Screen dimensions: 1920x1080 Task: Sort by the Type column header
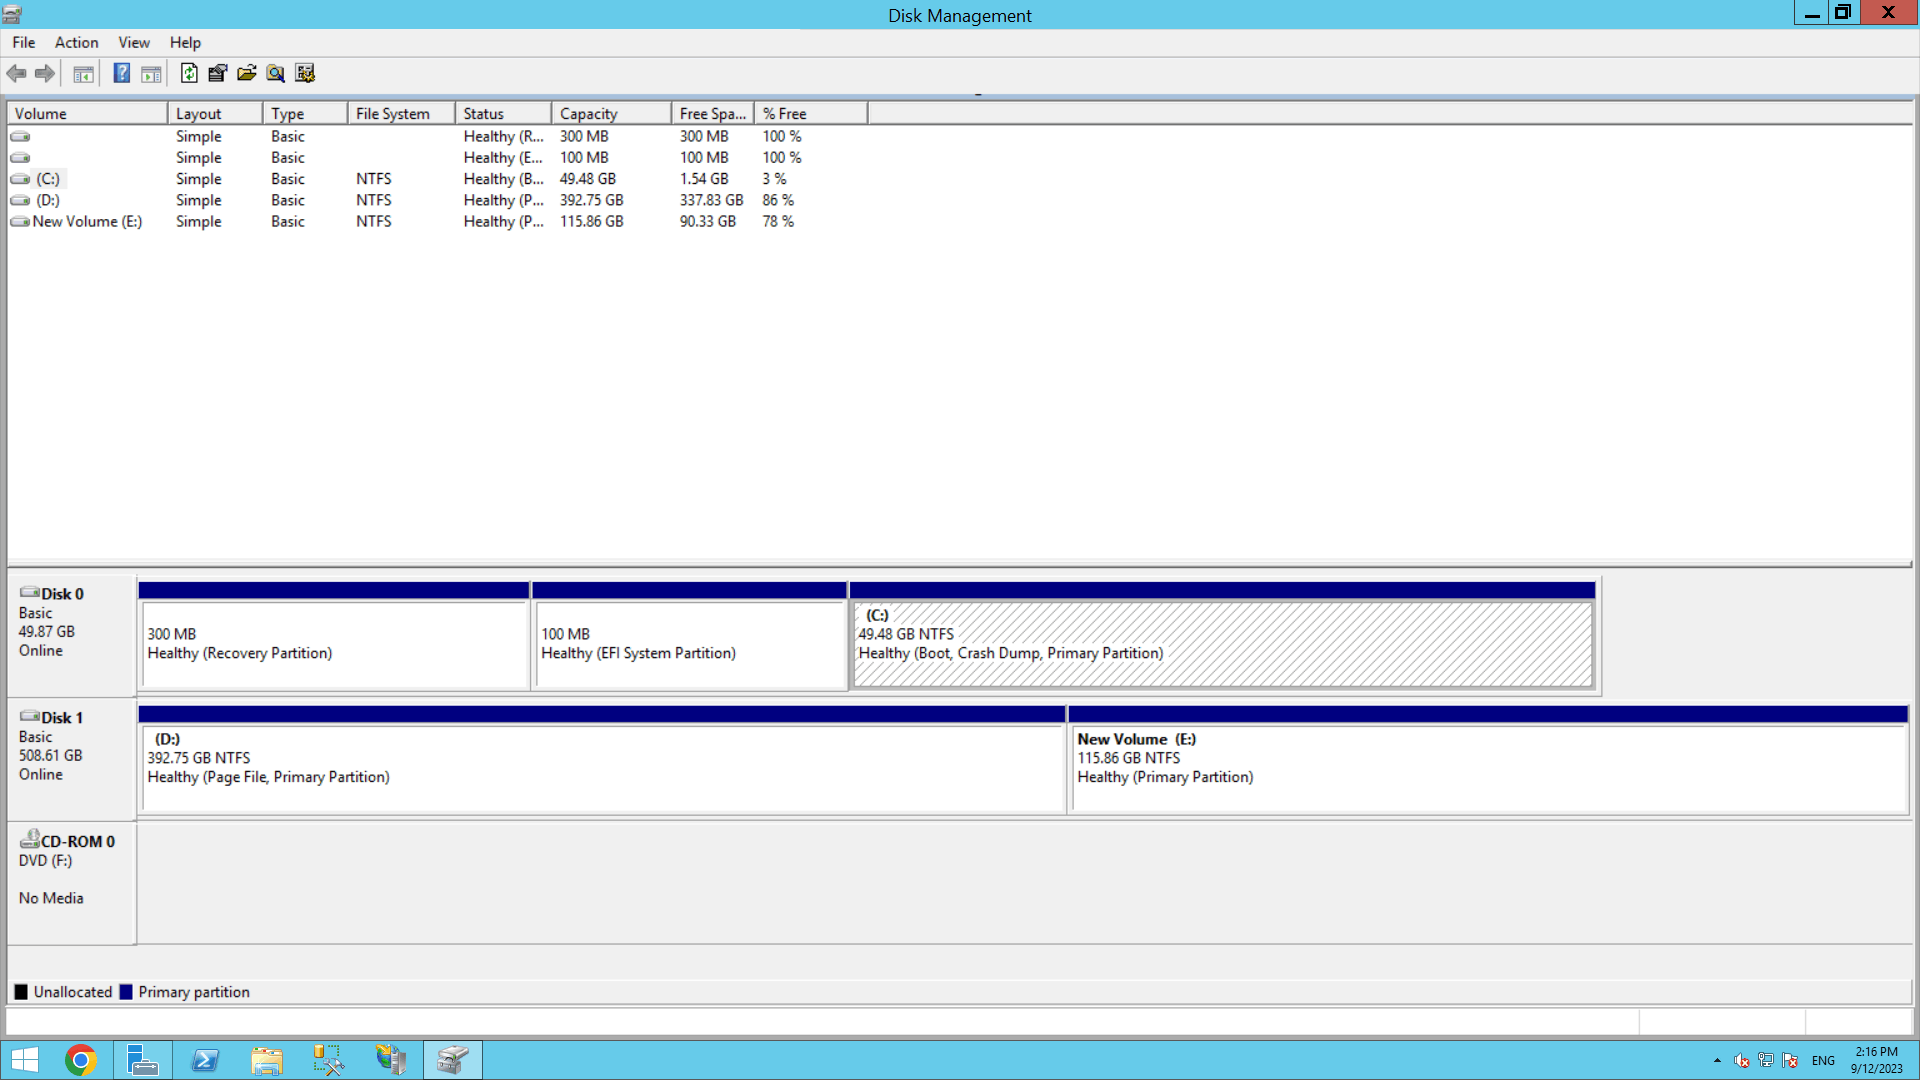pyautogui.click(x=305, y=113)
